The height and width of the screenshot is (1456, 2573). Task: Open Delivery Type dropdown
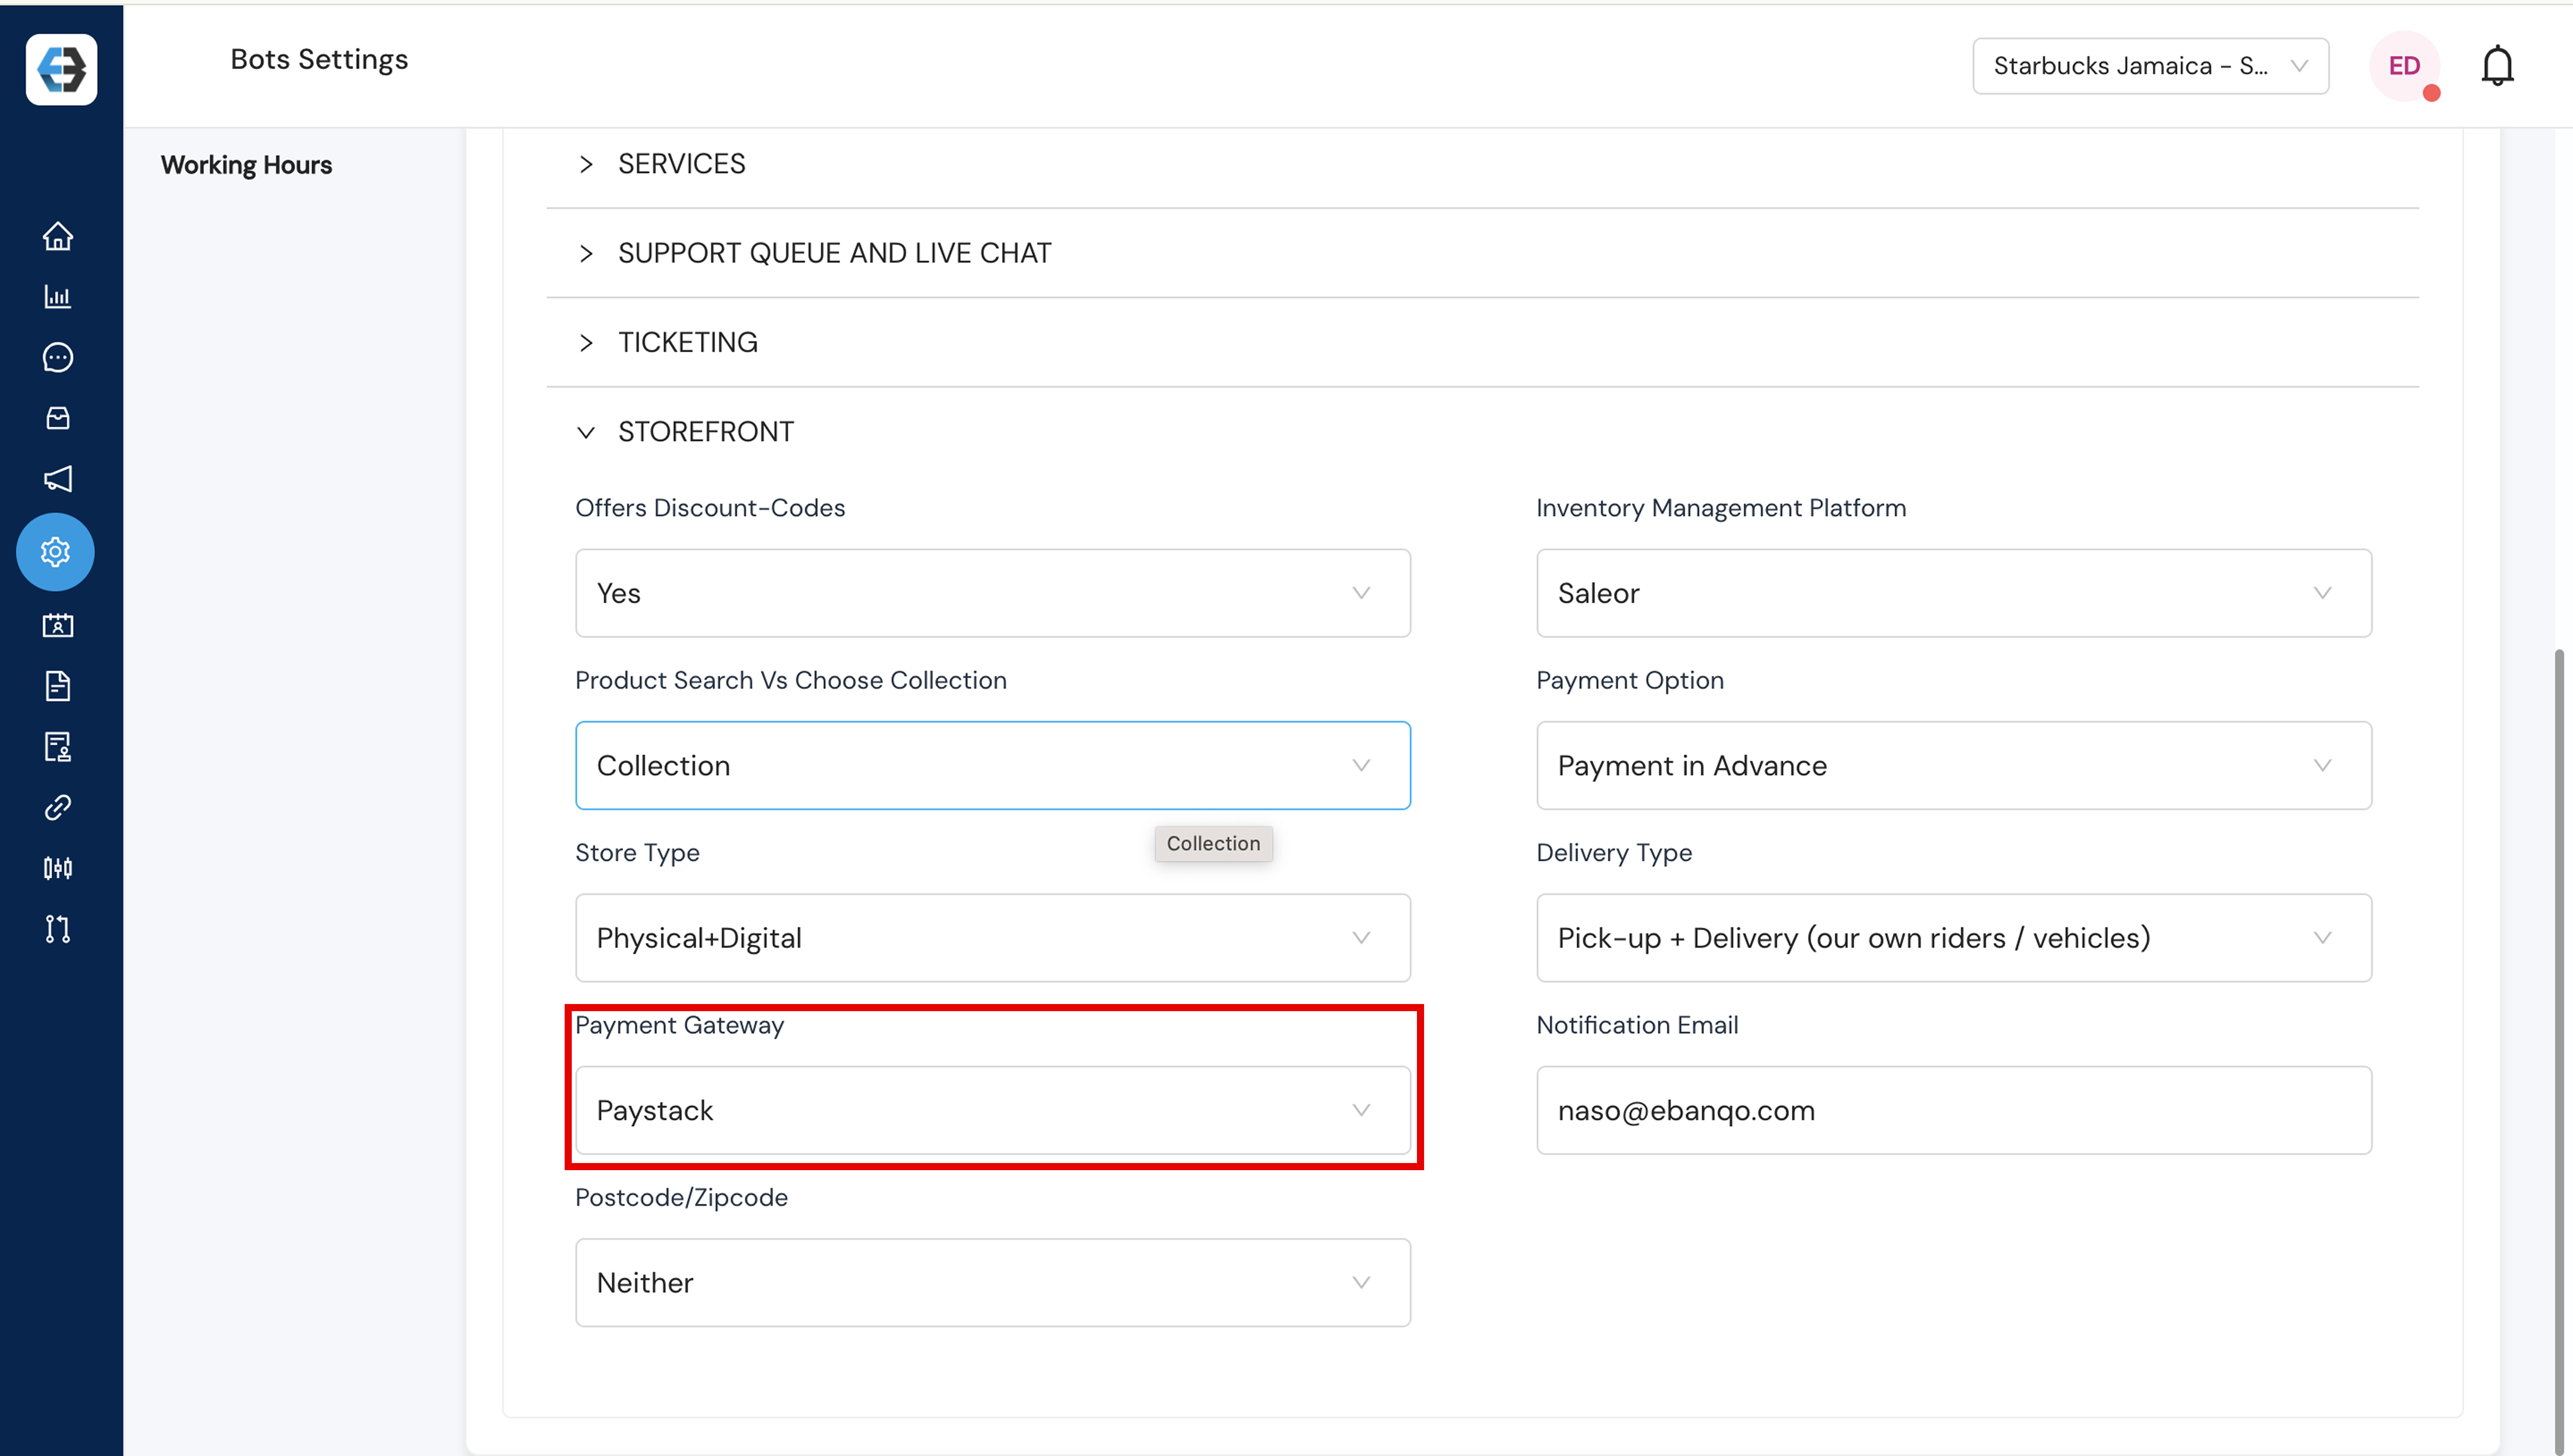point(1953,938)
